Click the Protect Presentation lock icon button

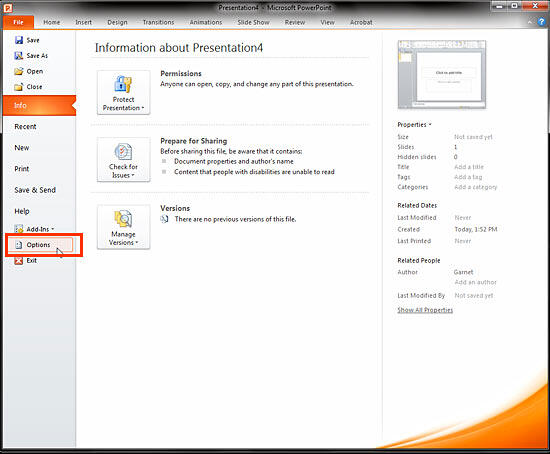point(123,92)
